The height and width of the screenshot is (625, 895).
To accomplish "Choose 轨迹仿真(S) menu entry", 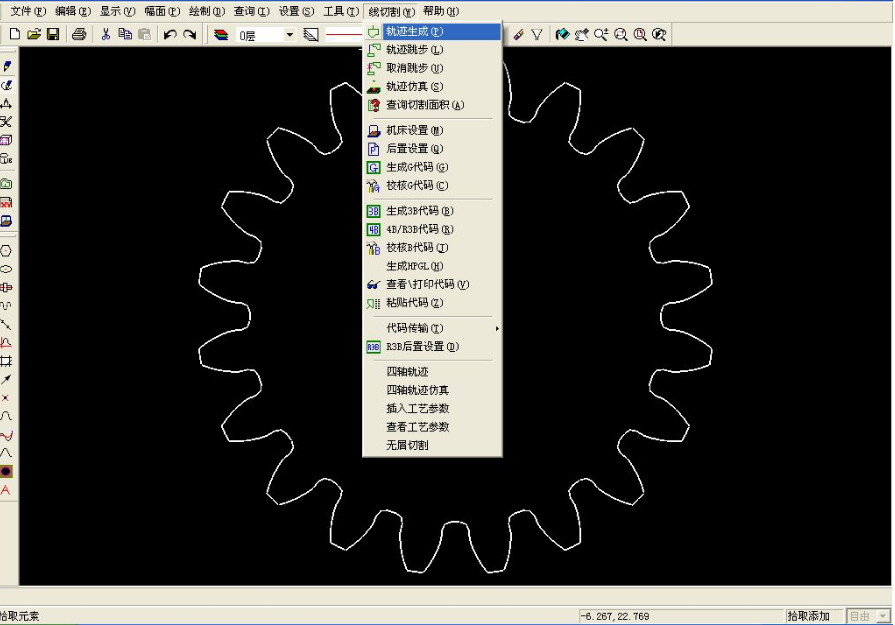I will (432, 86).
